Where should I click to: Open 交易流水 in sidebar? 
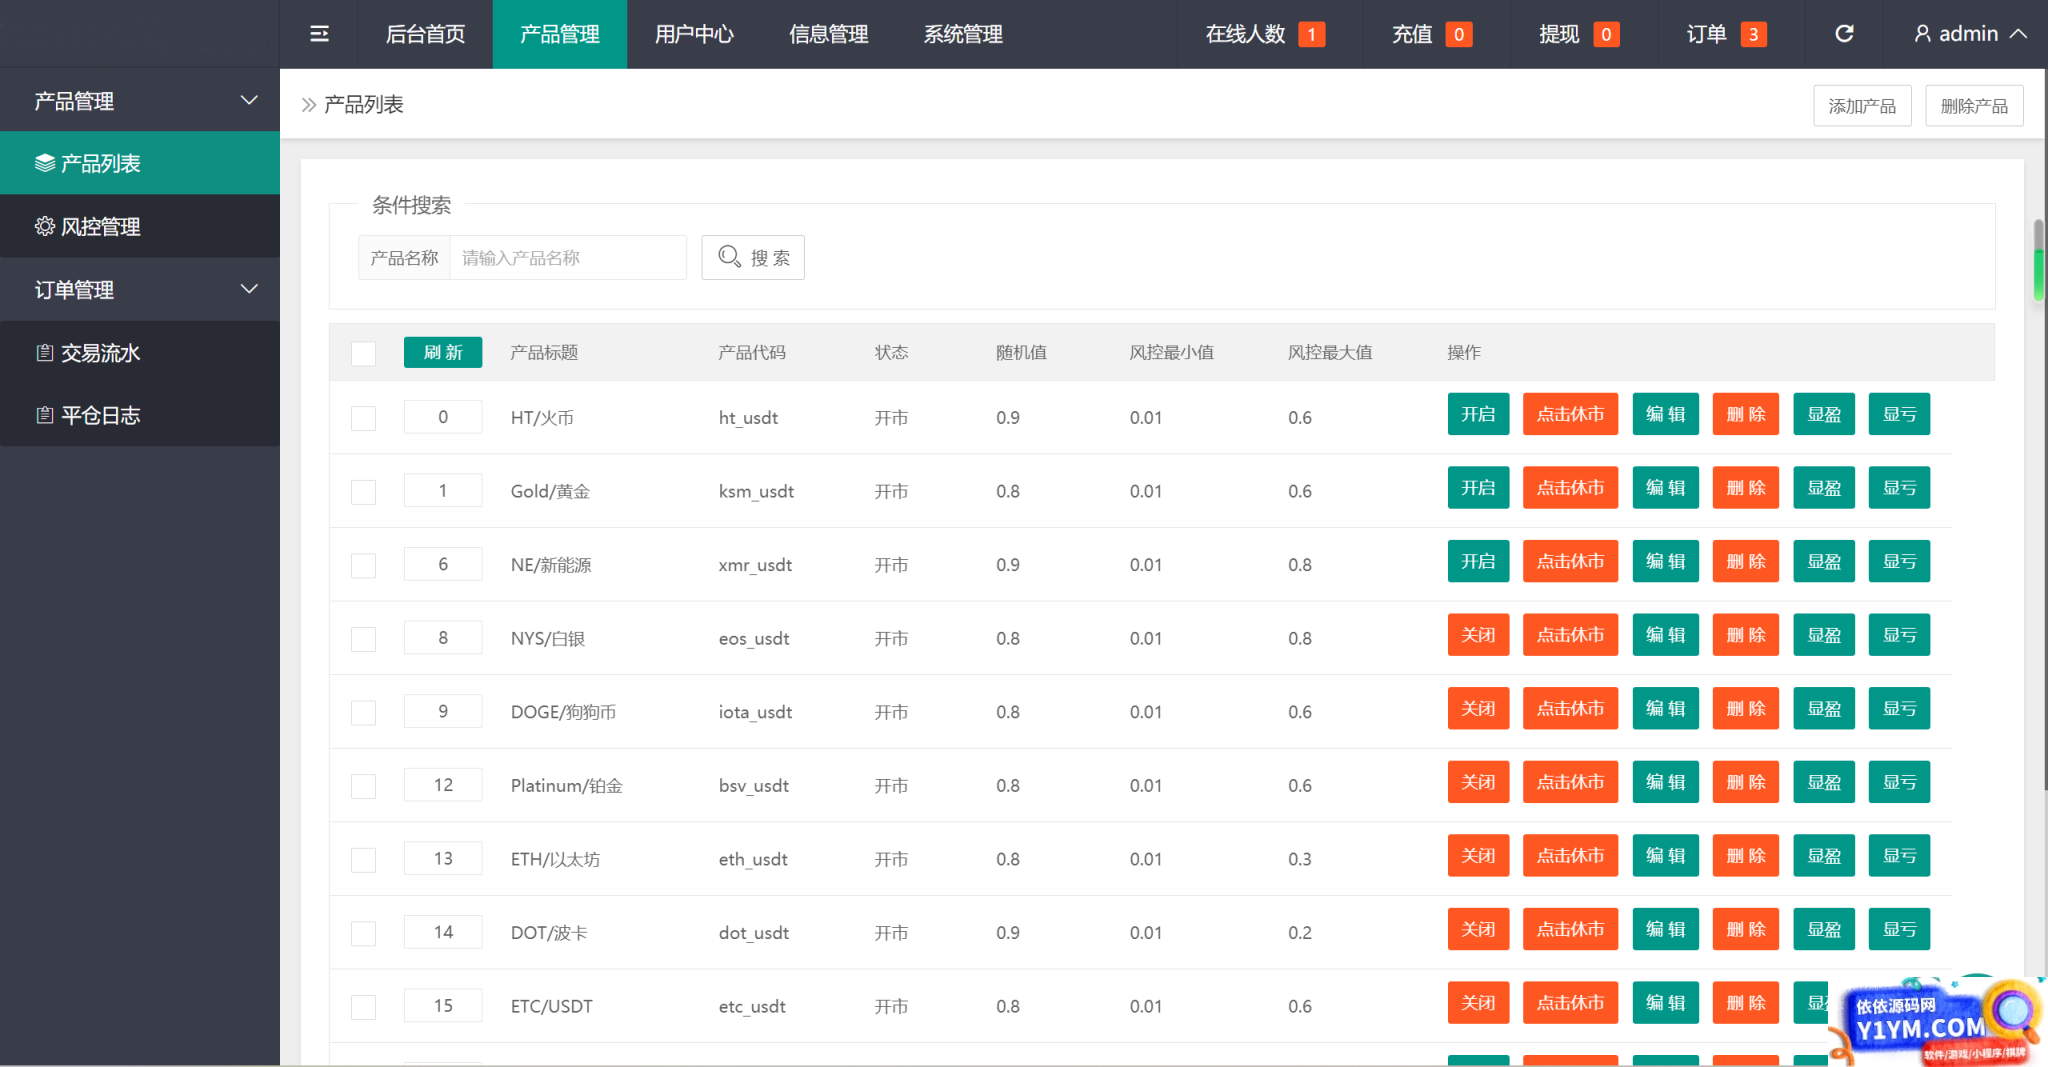point(140,352)
